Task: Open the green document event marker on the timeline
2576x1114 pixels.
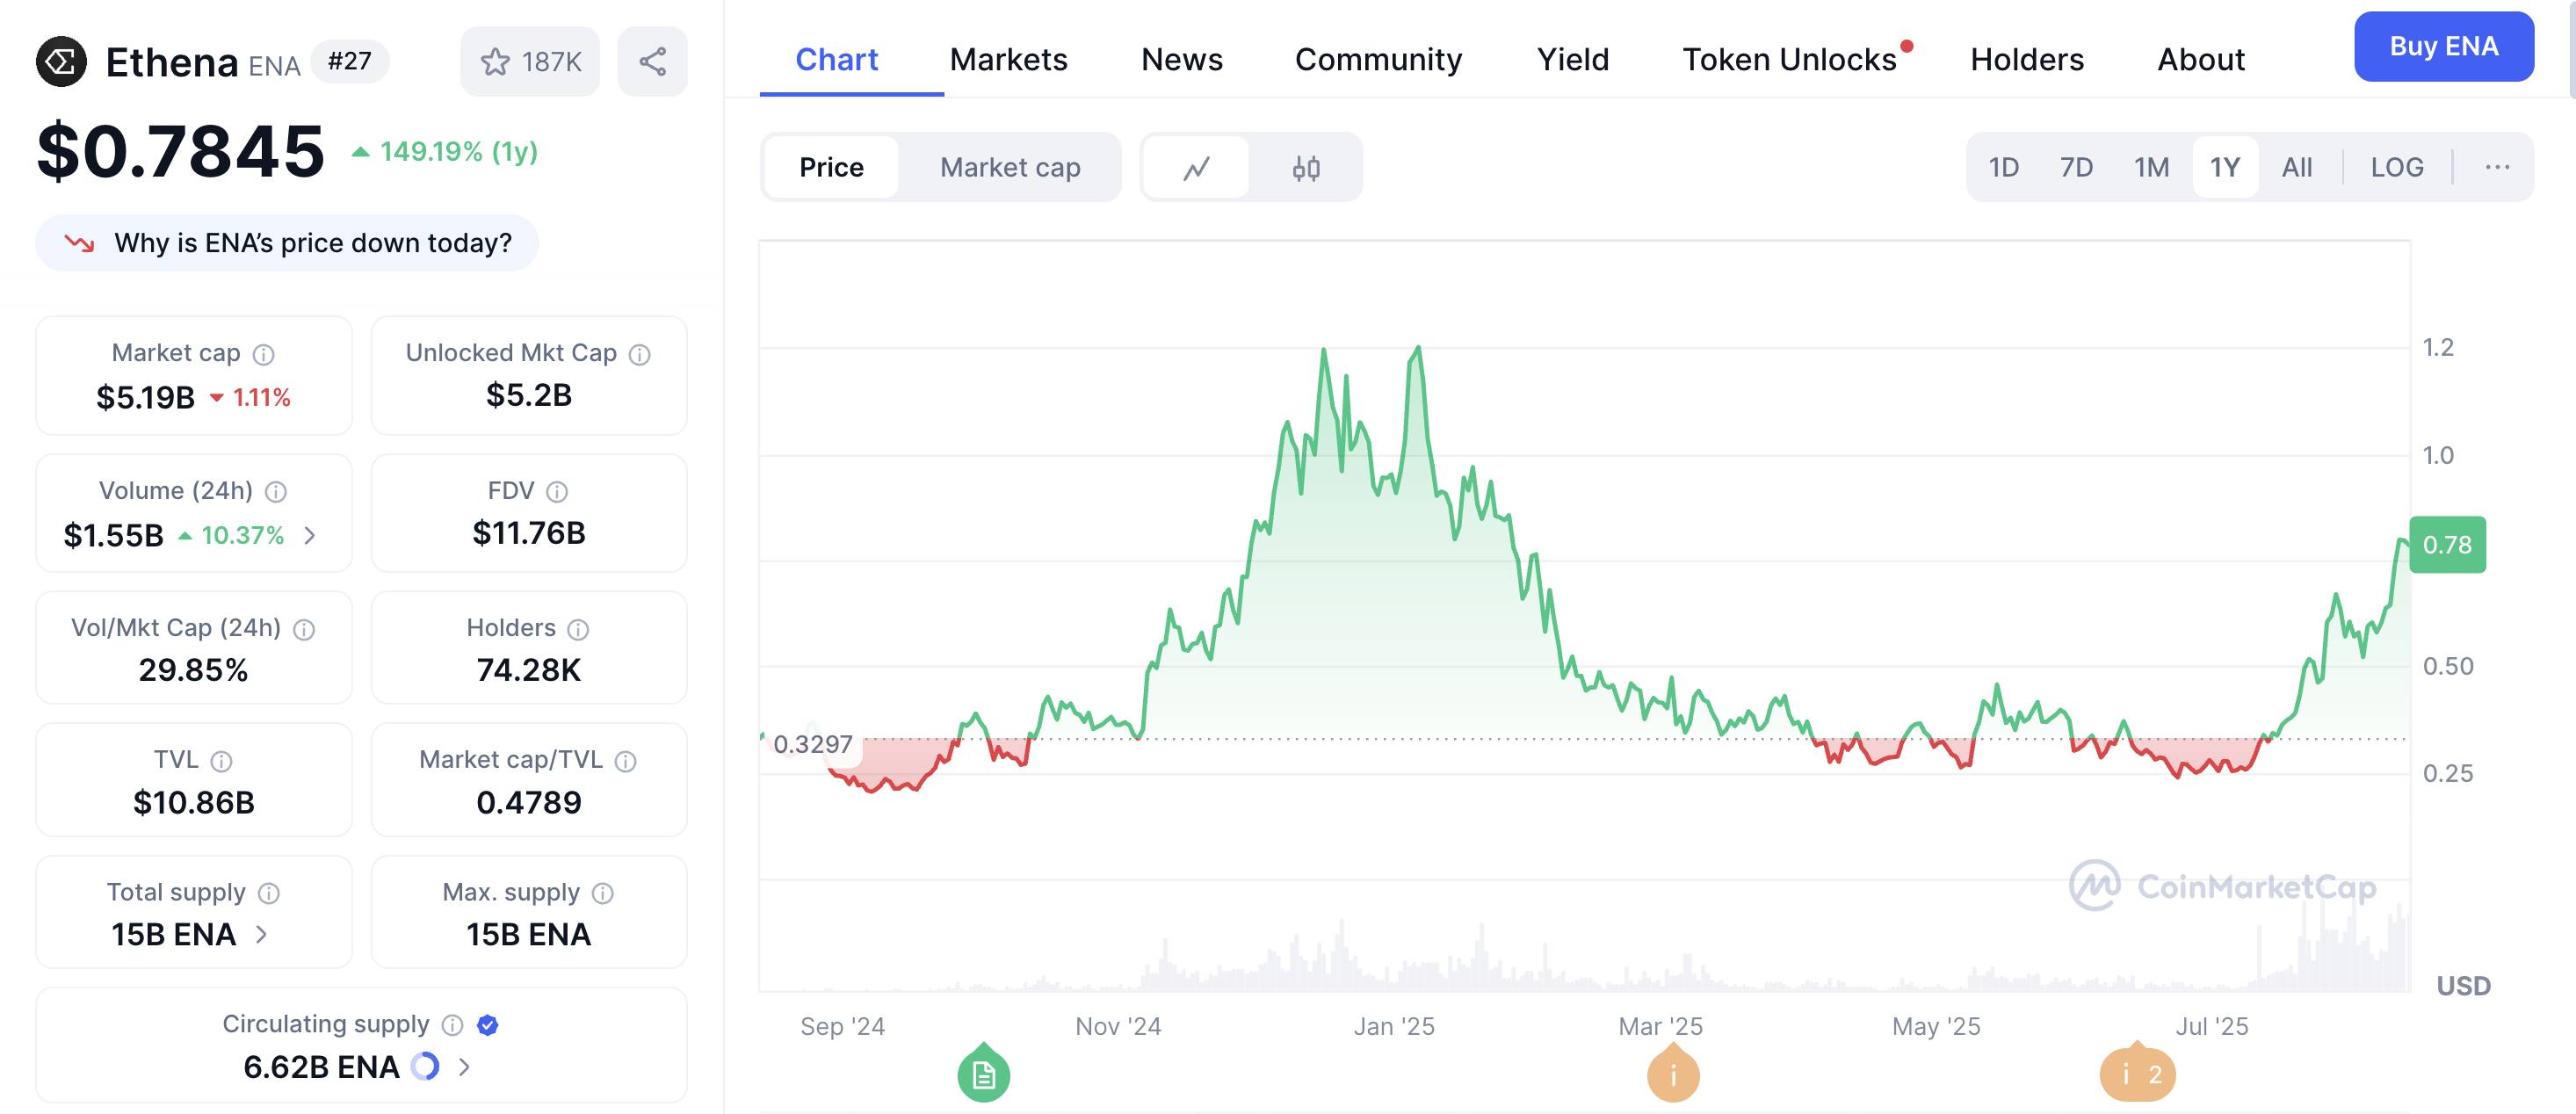Action: pos(983,1075)
